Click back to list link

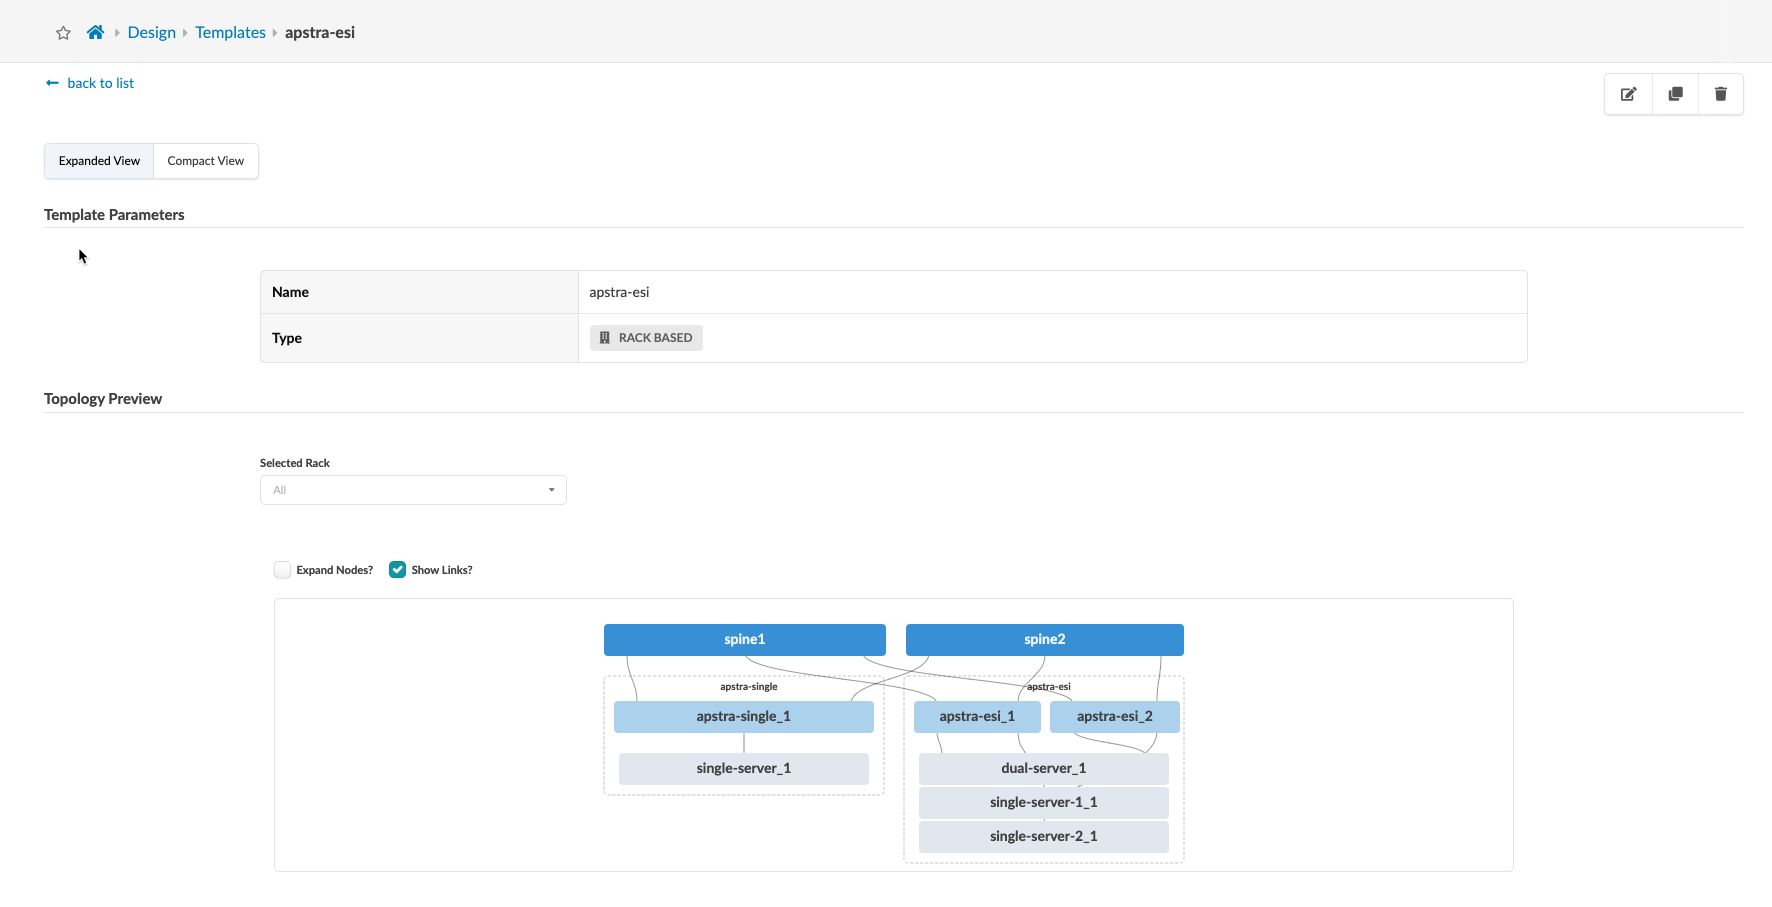pos(90,83)
